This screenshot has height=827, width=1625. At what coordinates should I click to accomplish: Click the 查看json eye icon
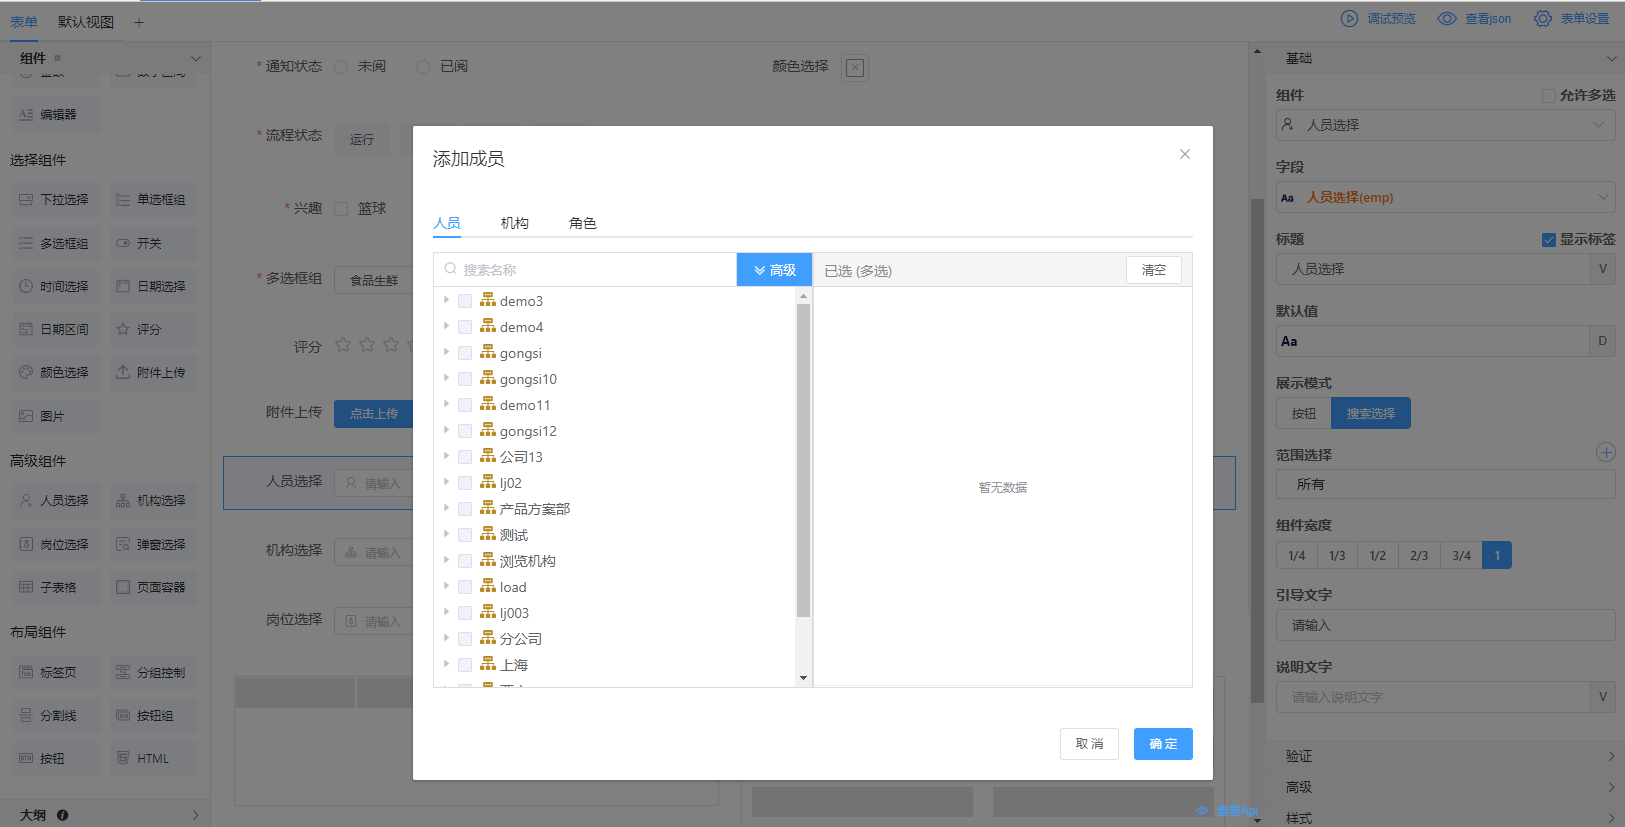[1446, 19]
